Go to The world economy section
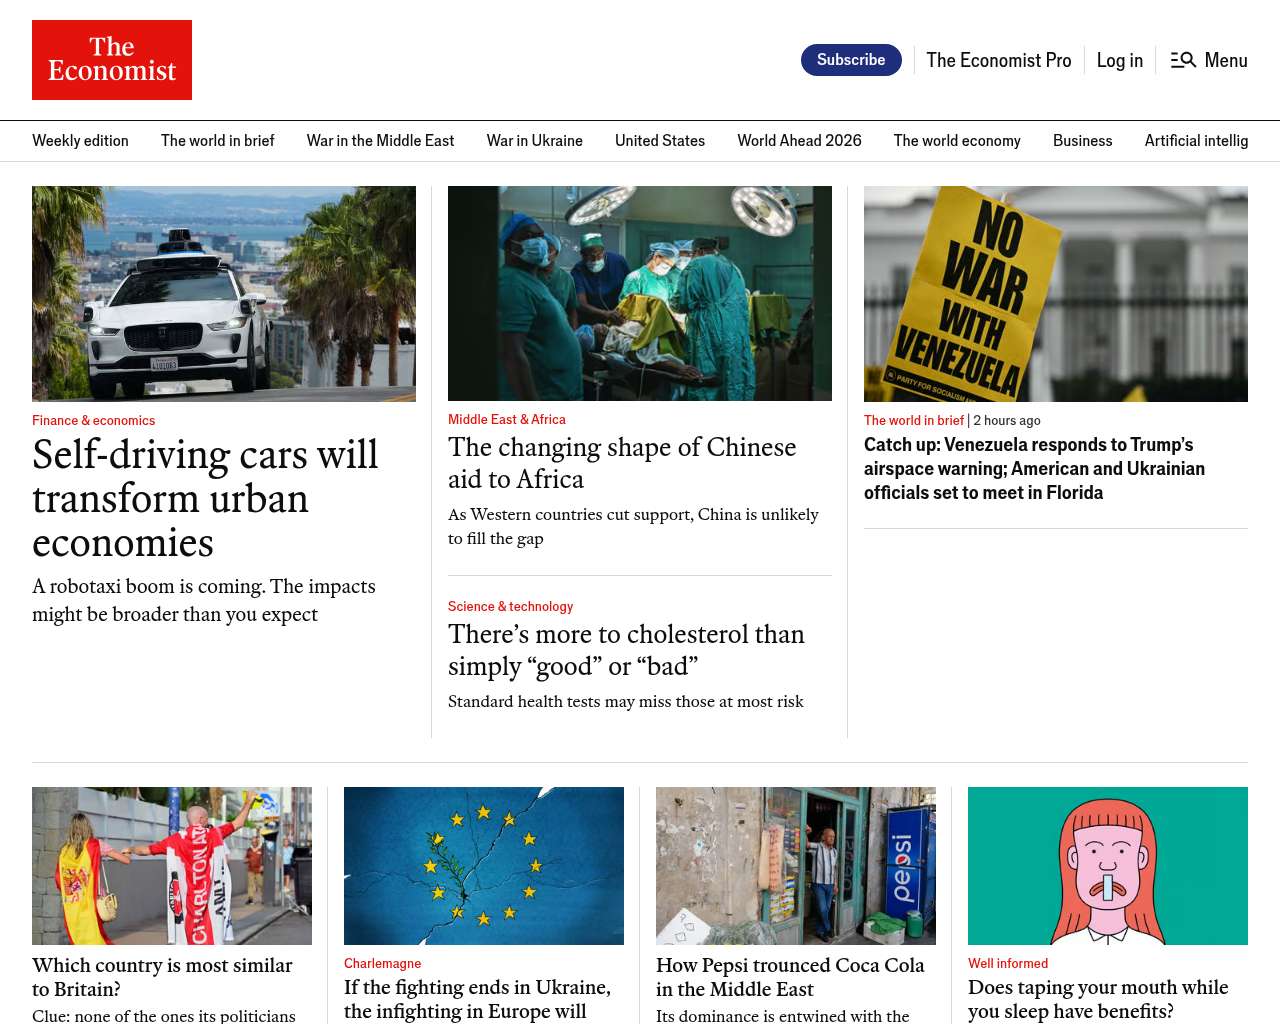Viewport: 1280px width, 1024px height. [x=957, y=141]
